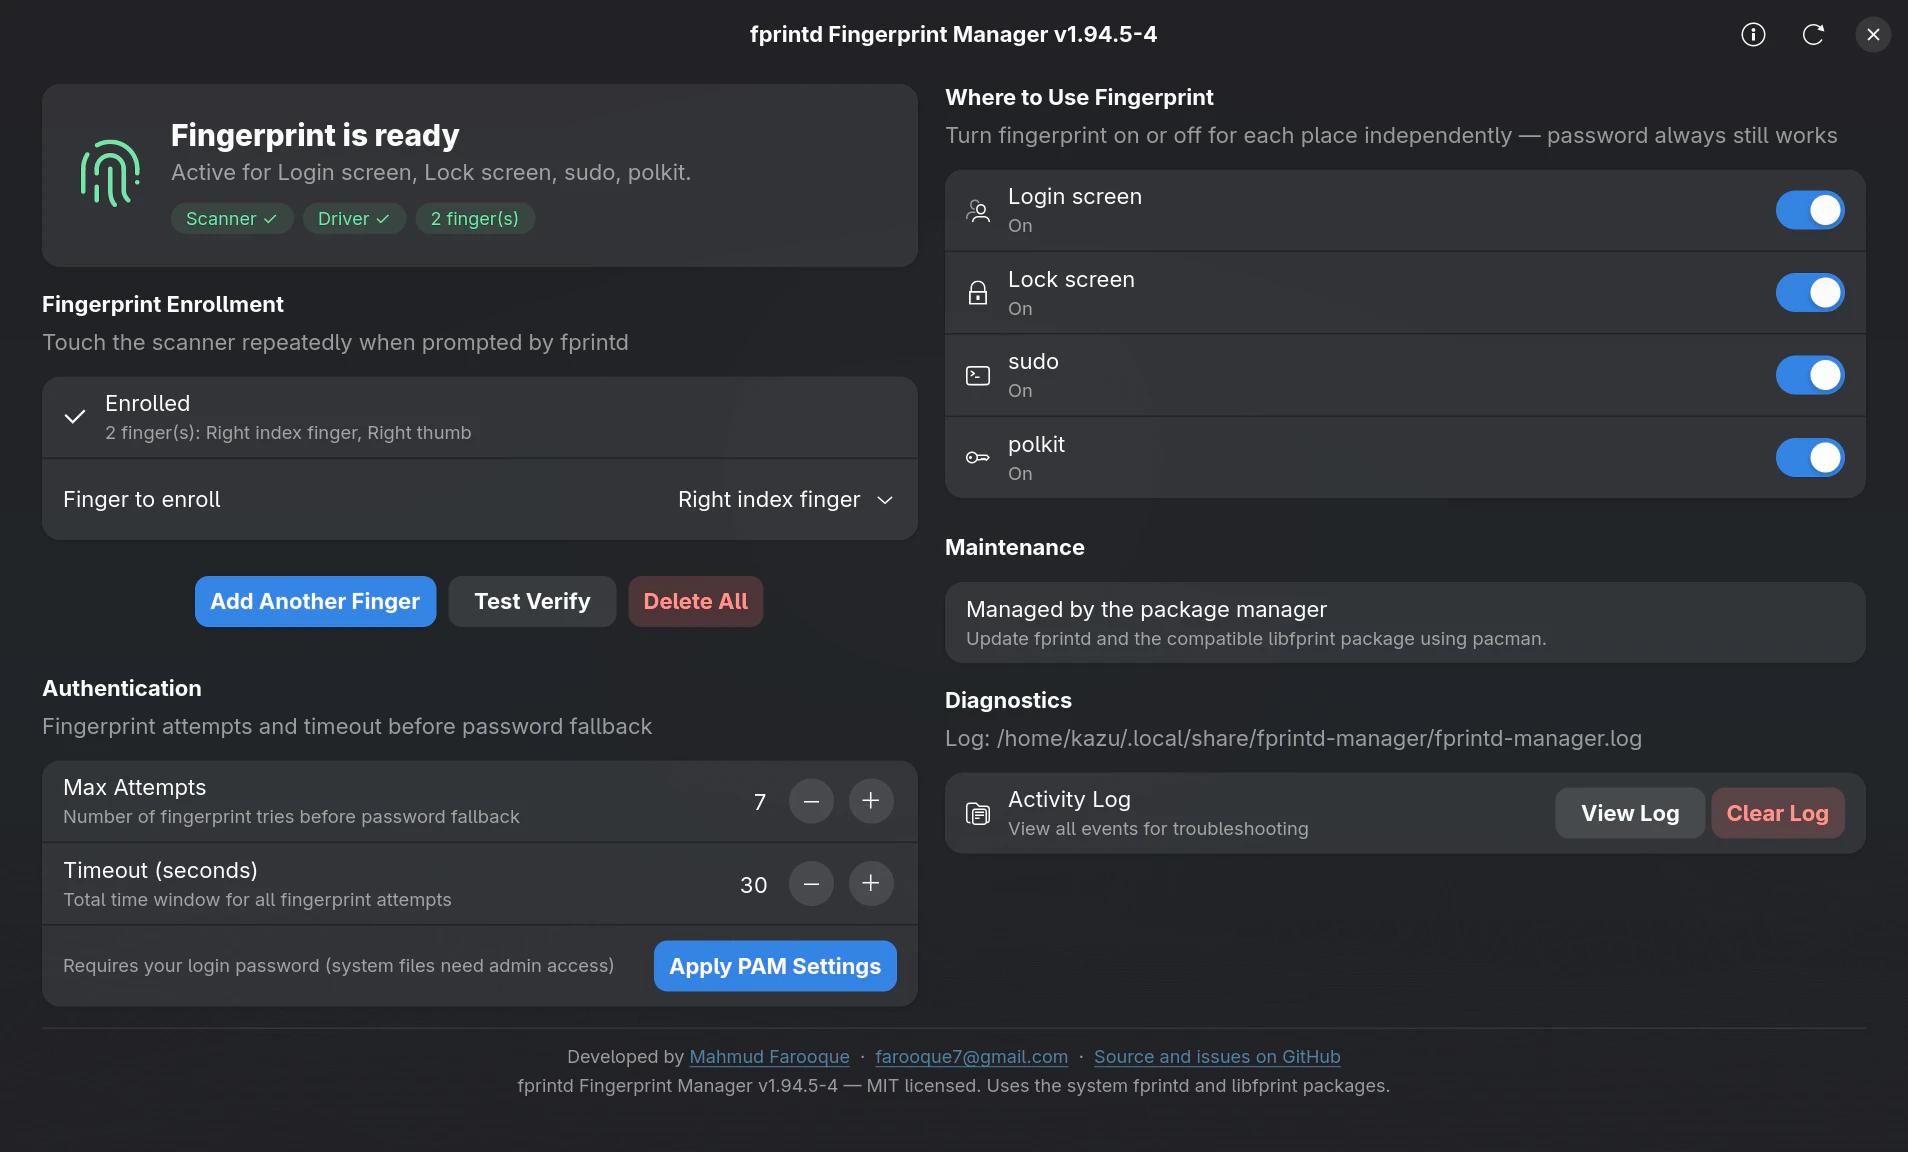1908x1152 pixels.
Task: Click the Enrolled checkmark icon
Action: click(75, 417)
